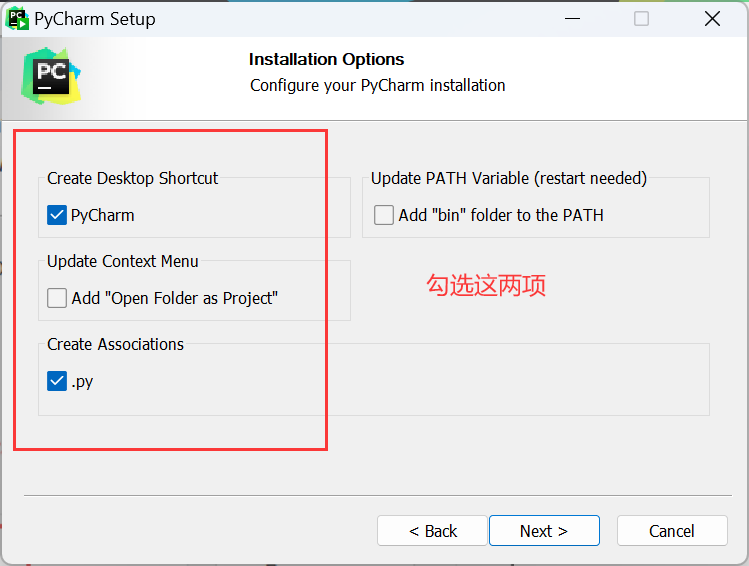
Task: Untick the .py association checkbox
Action: click(57, 381)
